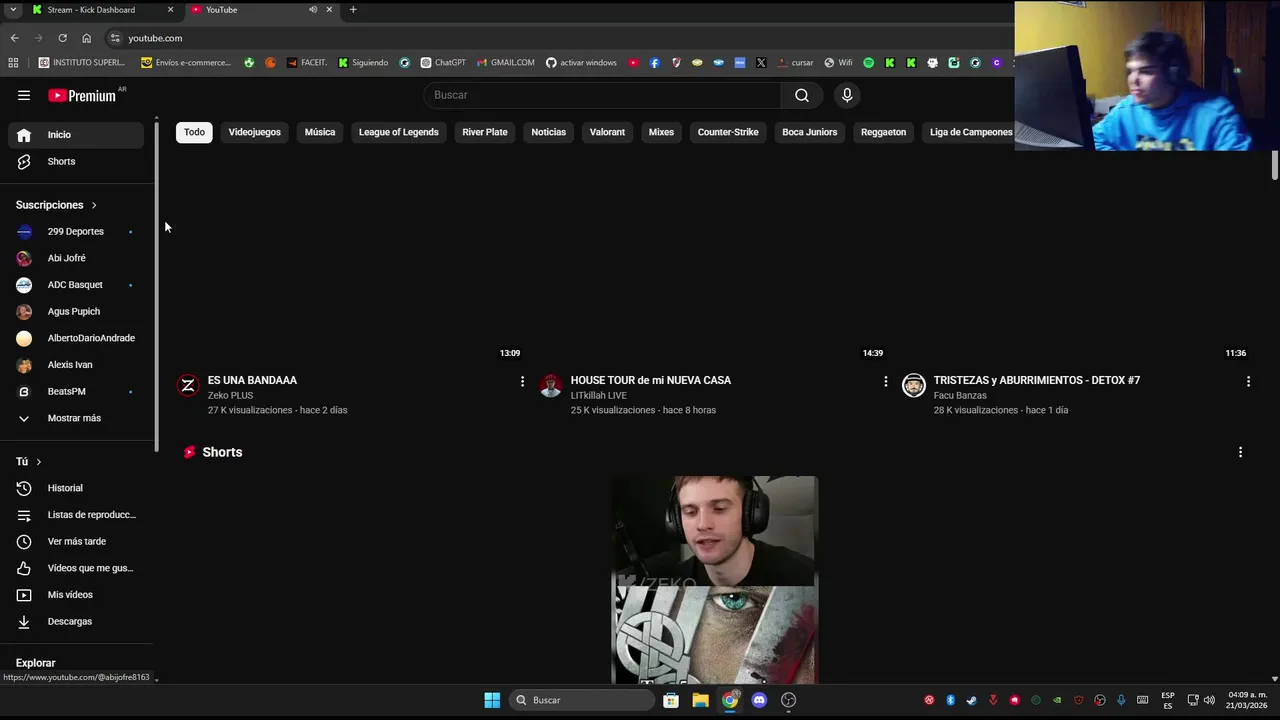1280x720 pixels.
Task: Open Mis videos in the sidebar
Action: [x=76, y=595]
